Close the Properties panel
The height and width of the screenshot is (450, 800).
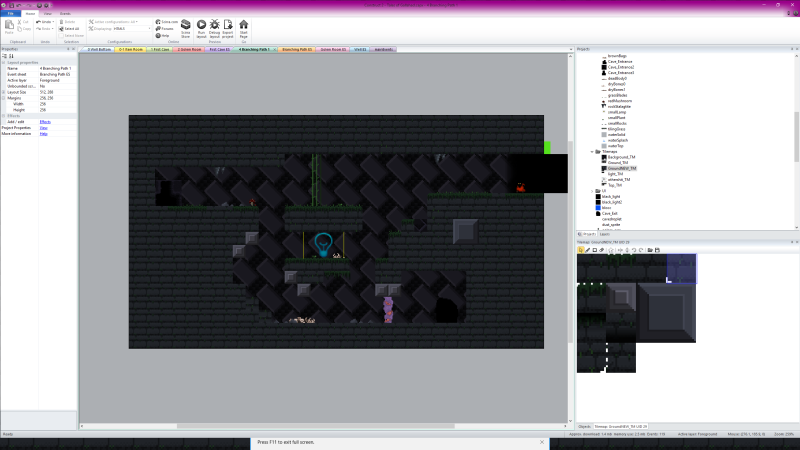[73, 49]
